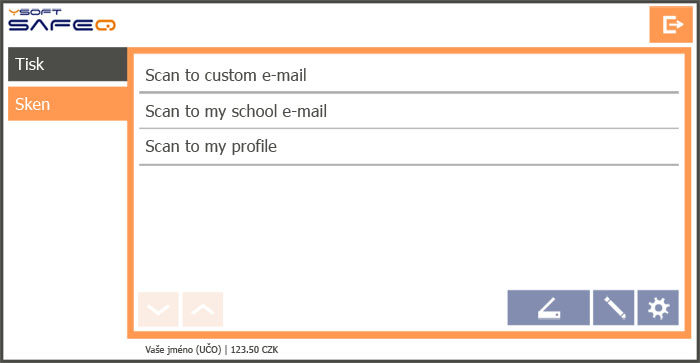Select the Sken tab

point(67,104)
